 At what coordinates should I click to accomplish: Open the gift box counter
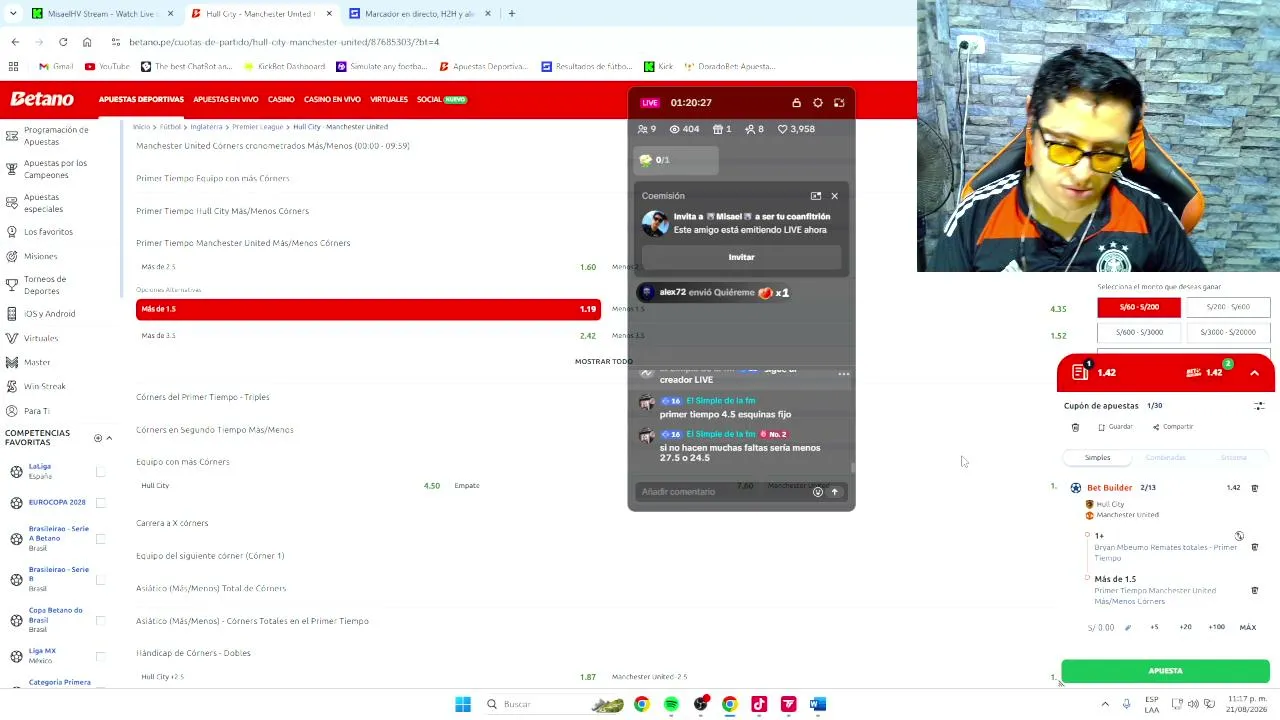pyautogui.click(x=722, y=129)
